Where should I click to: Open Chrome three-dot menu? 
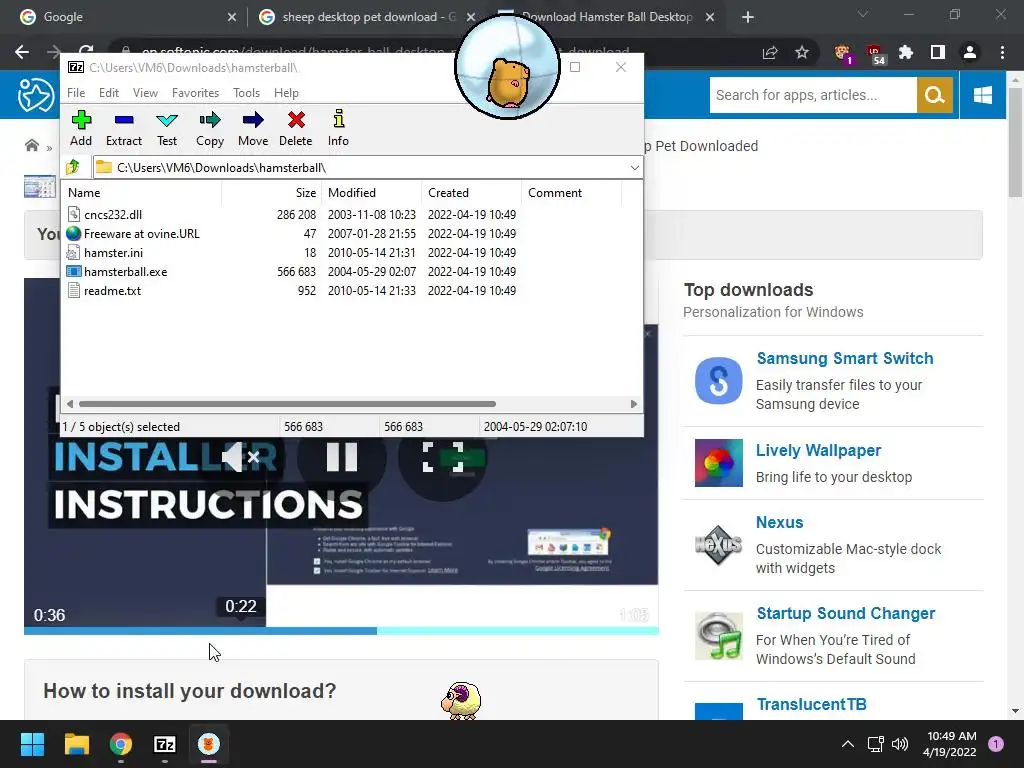pos(1002,52)
